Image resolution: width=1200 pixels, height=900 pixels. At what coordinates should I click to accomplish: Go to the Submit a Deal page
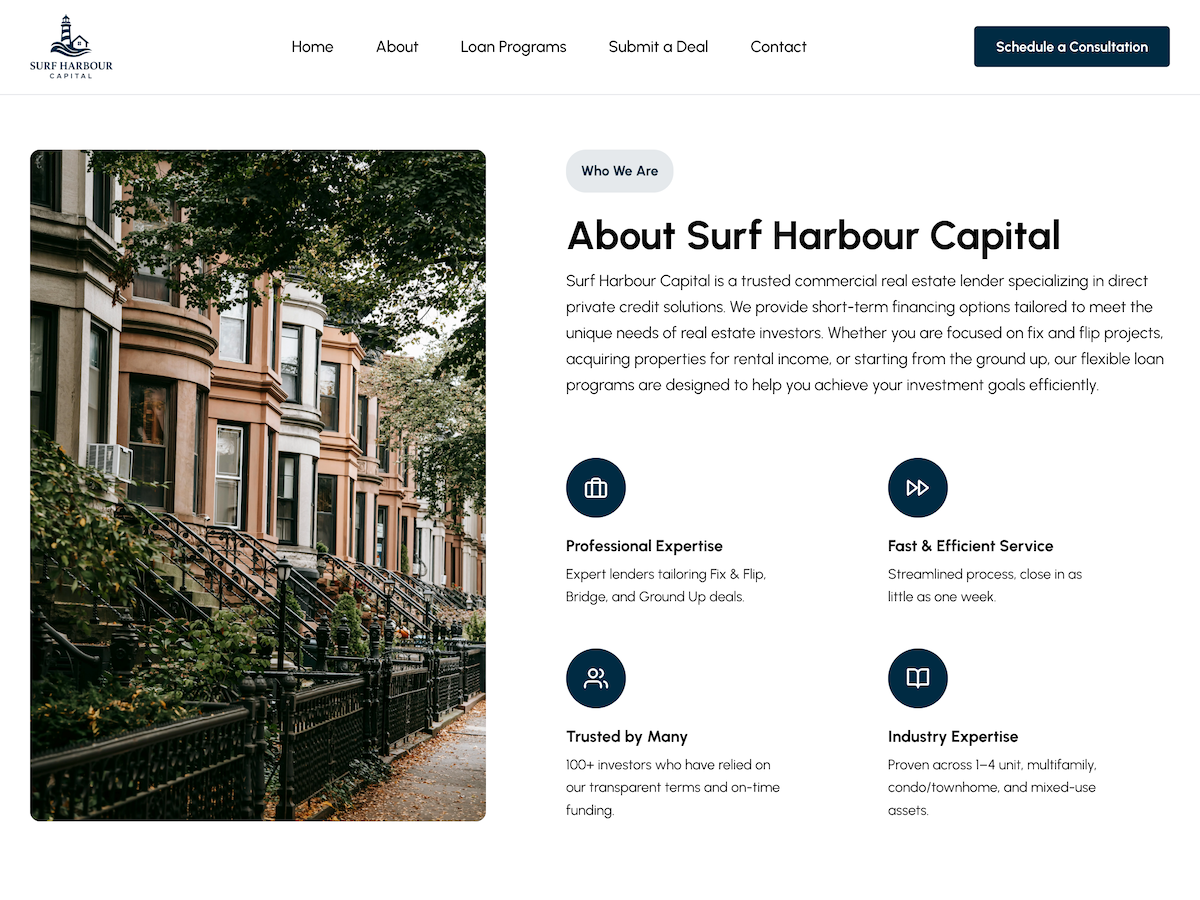658,46
